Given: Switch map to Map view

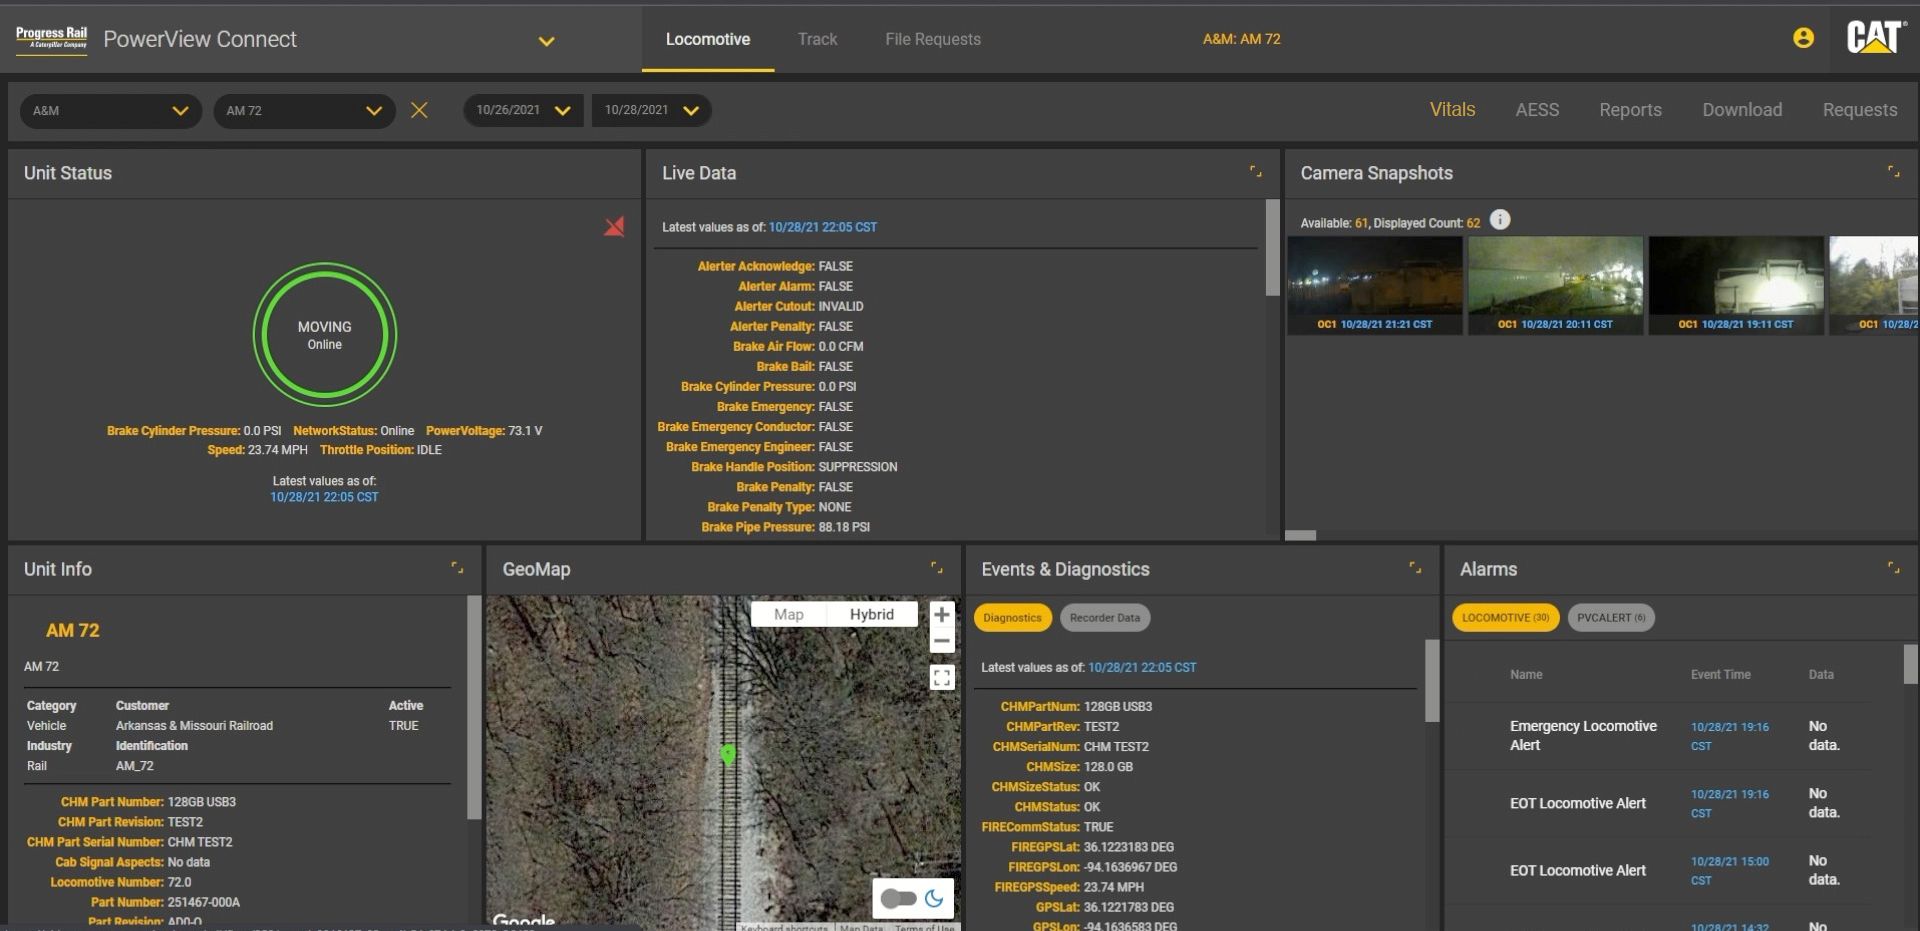Looking at the screenshot, I should [x=788, y=615].
